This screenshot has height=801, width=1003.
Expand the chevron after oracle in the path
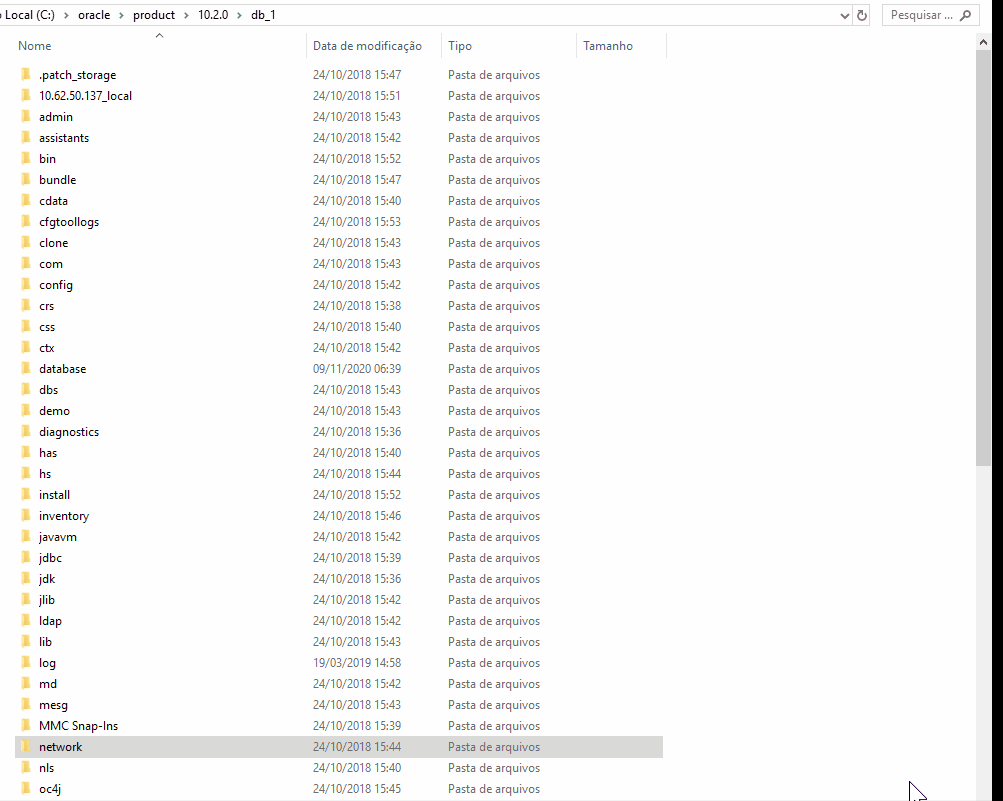121,15
